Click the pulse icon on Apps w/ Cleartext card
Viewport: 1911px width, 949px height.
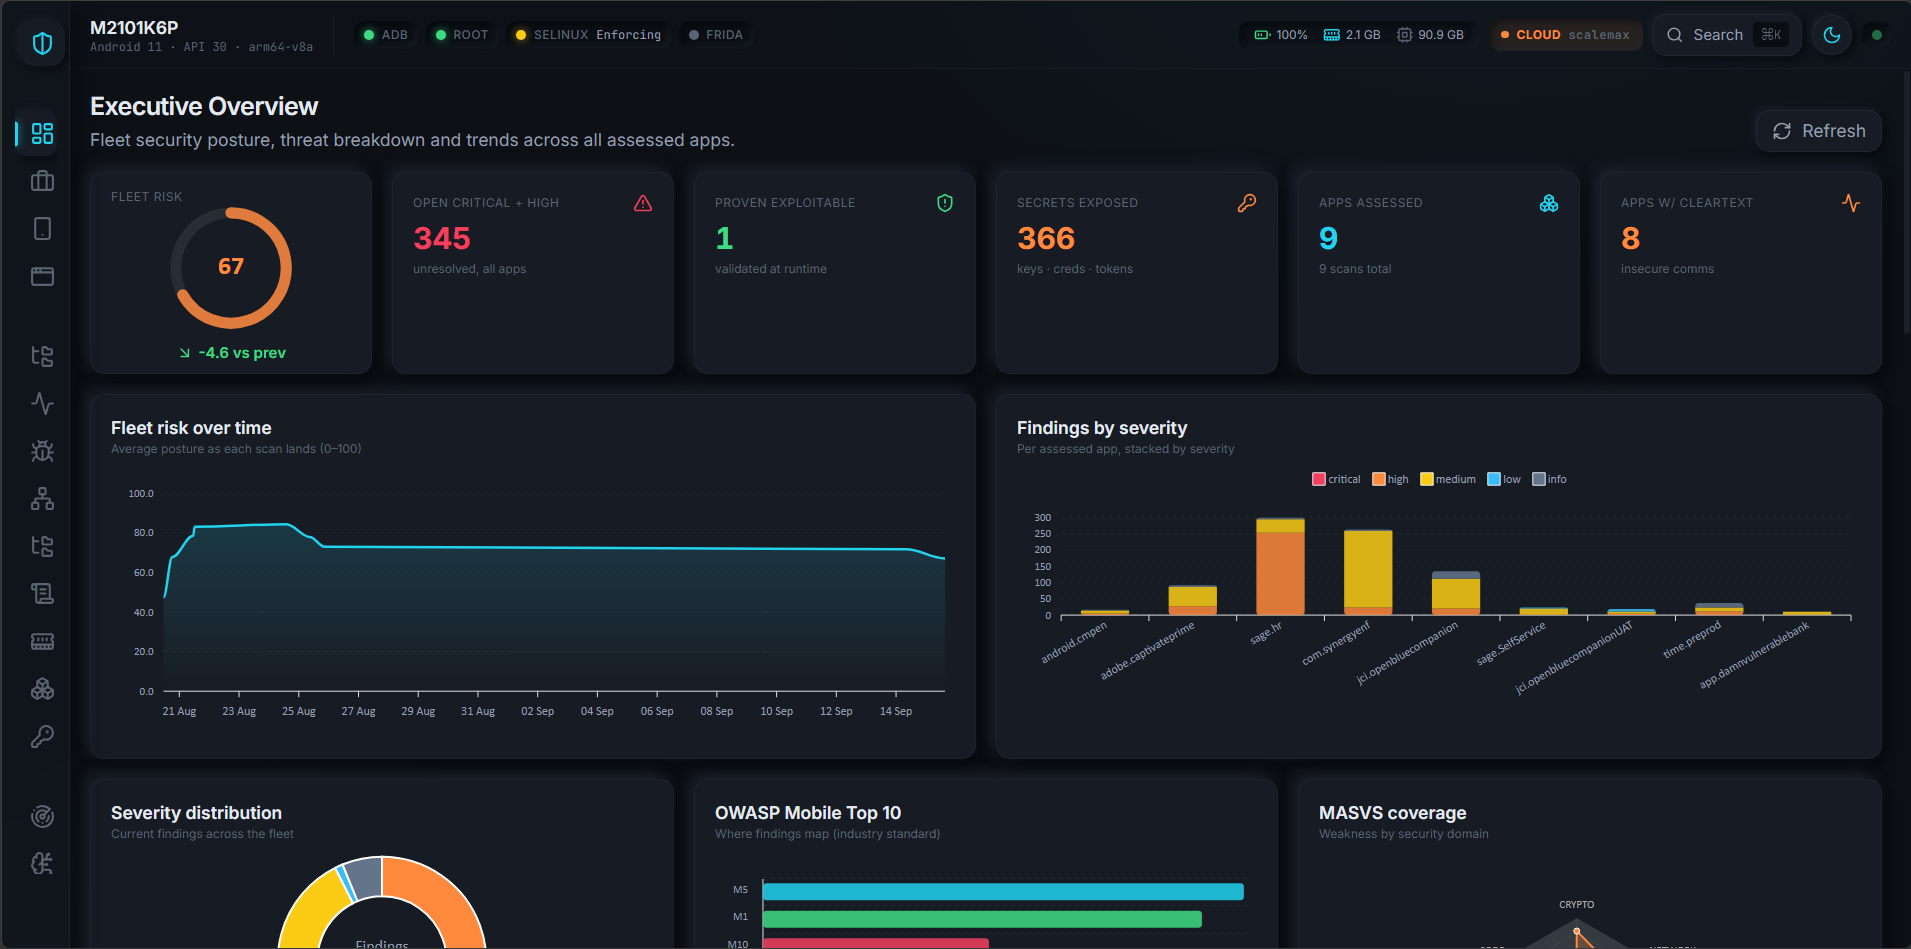click(x=1851, y=203)
